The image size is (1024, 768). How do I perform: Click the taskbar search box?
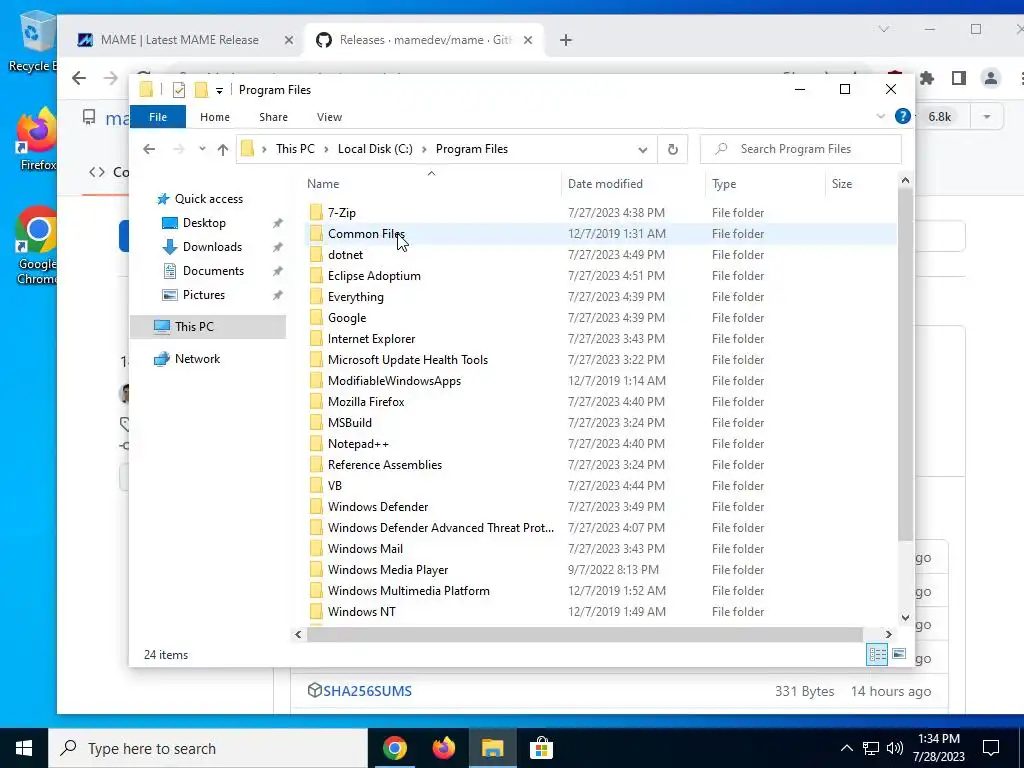click(x=208, y=748)
